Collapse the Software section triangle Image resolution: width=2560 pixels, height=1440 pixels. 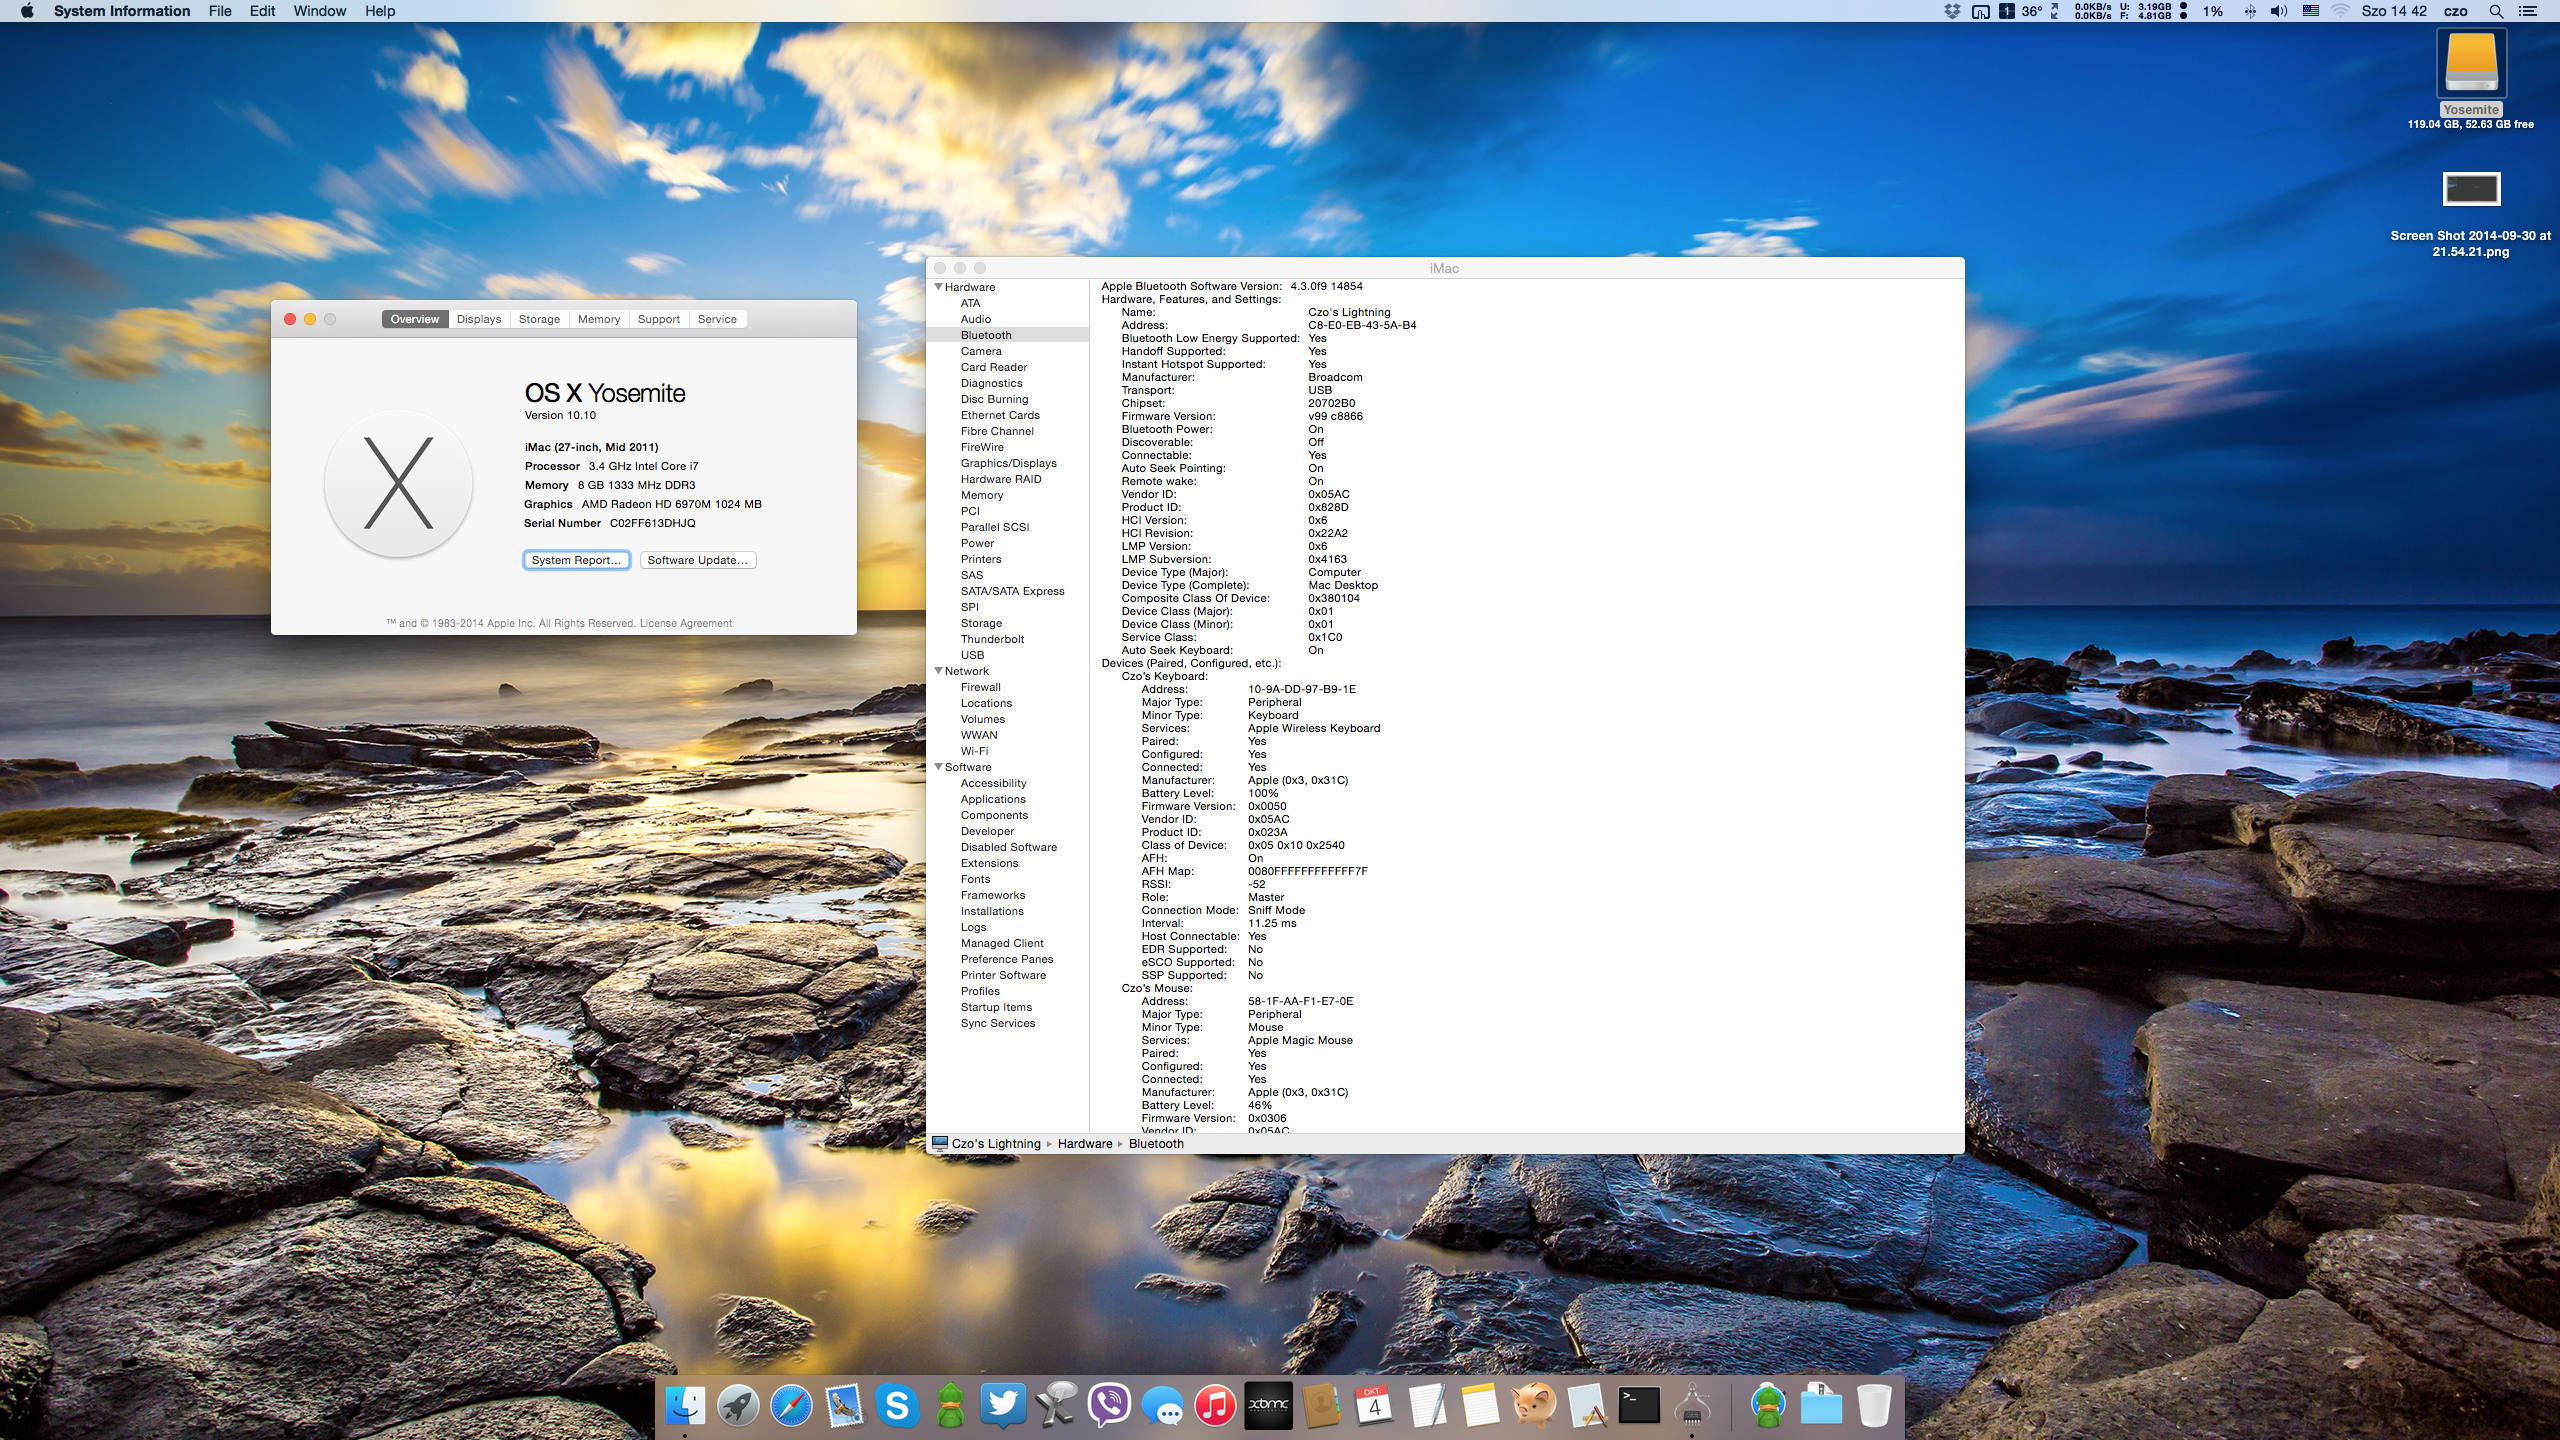(938, 767)
